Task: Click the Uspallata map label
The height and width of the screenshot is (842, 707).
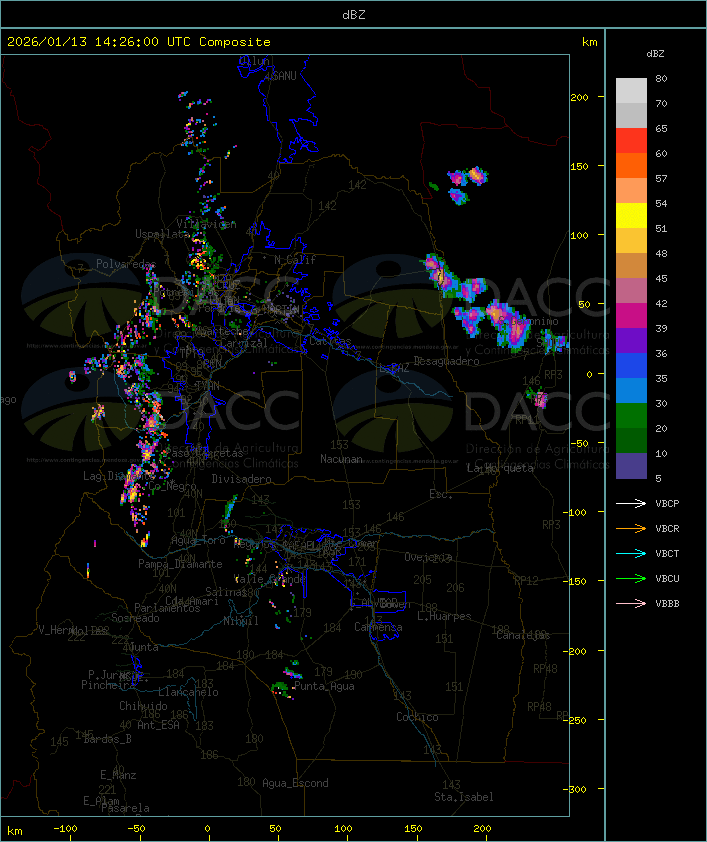Action: [x=163, y=234]
